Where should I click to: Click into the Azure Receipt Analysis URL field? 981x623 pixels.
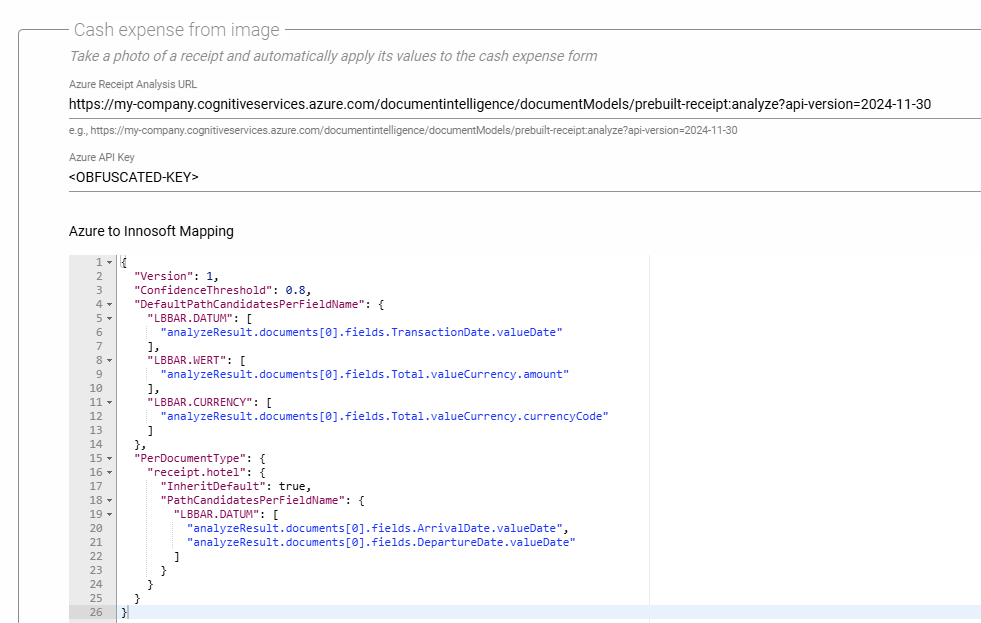[500, 104]
